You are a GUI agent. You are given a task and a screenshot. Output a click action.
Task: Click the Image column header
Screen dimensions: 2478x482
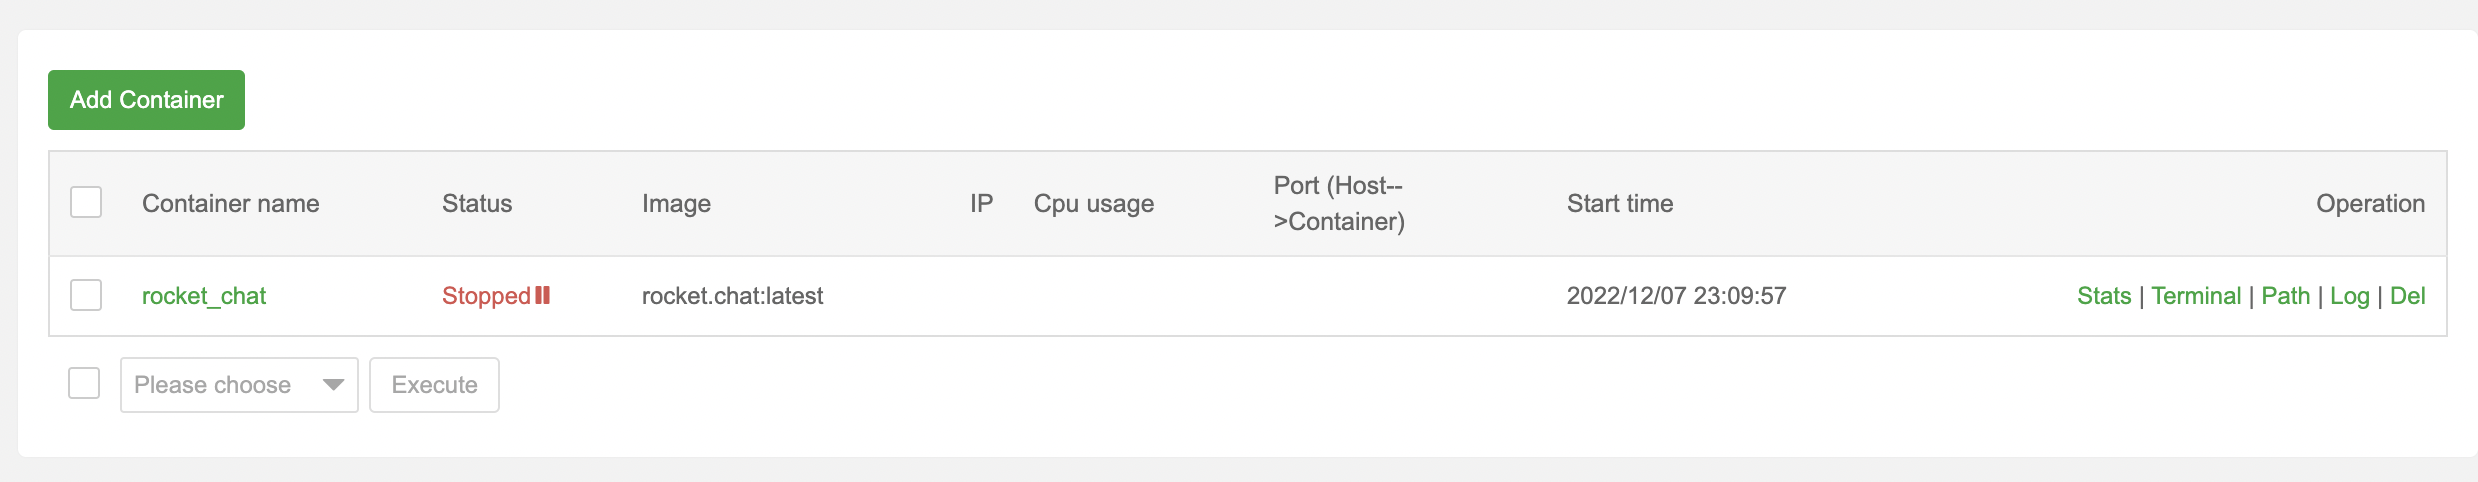[676, 204]
